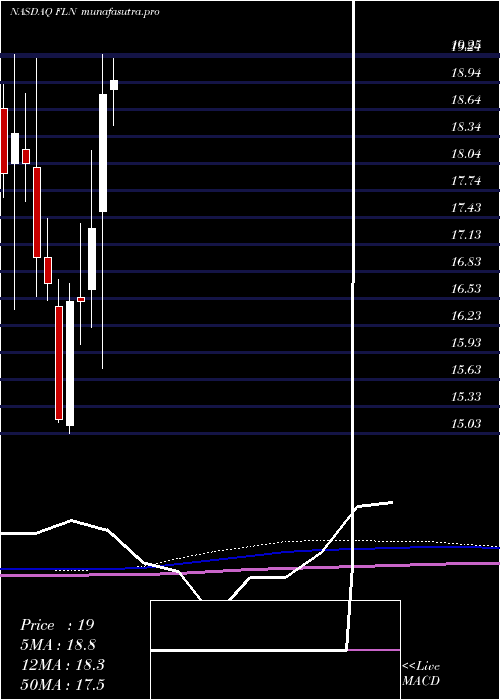Click the 15.63 price axis label

[x=466, y=370]
